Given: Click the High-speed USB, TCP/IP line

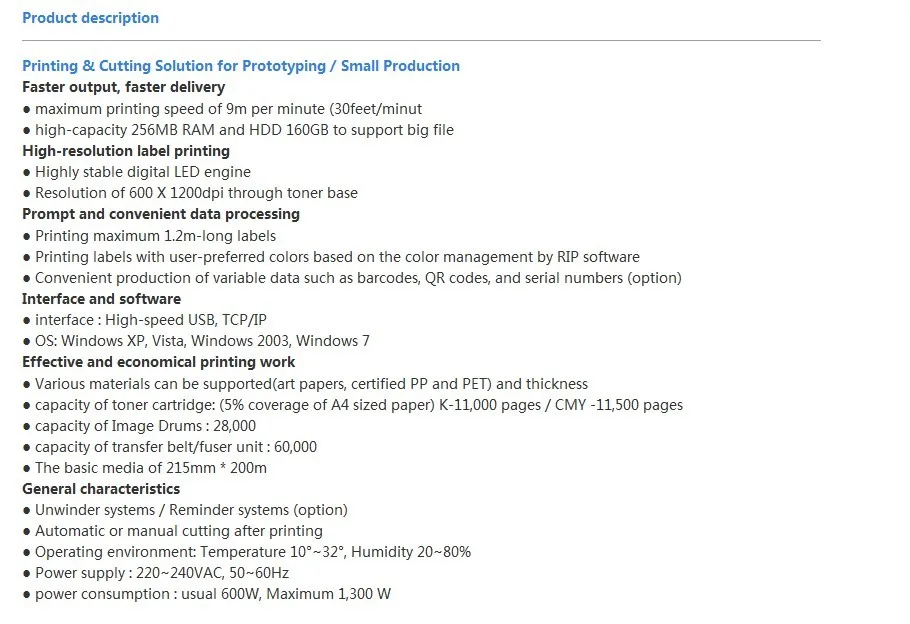Looking at the screenshot, I should click(145, 320).
